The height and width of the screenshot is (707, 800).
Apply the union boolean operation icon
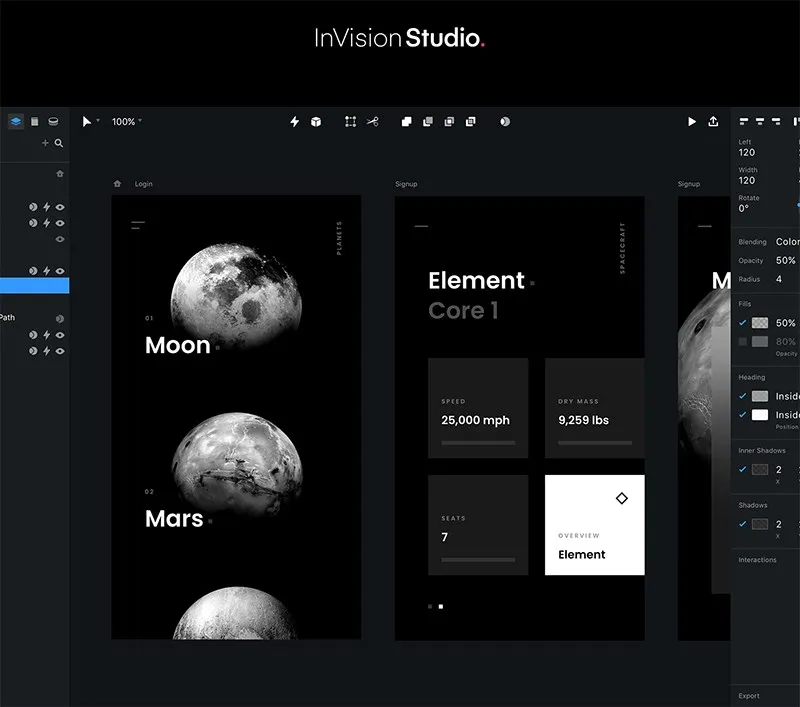407,121
